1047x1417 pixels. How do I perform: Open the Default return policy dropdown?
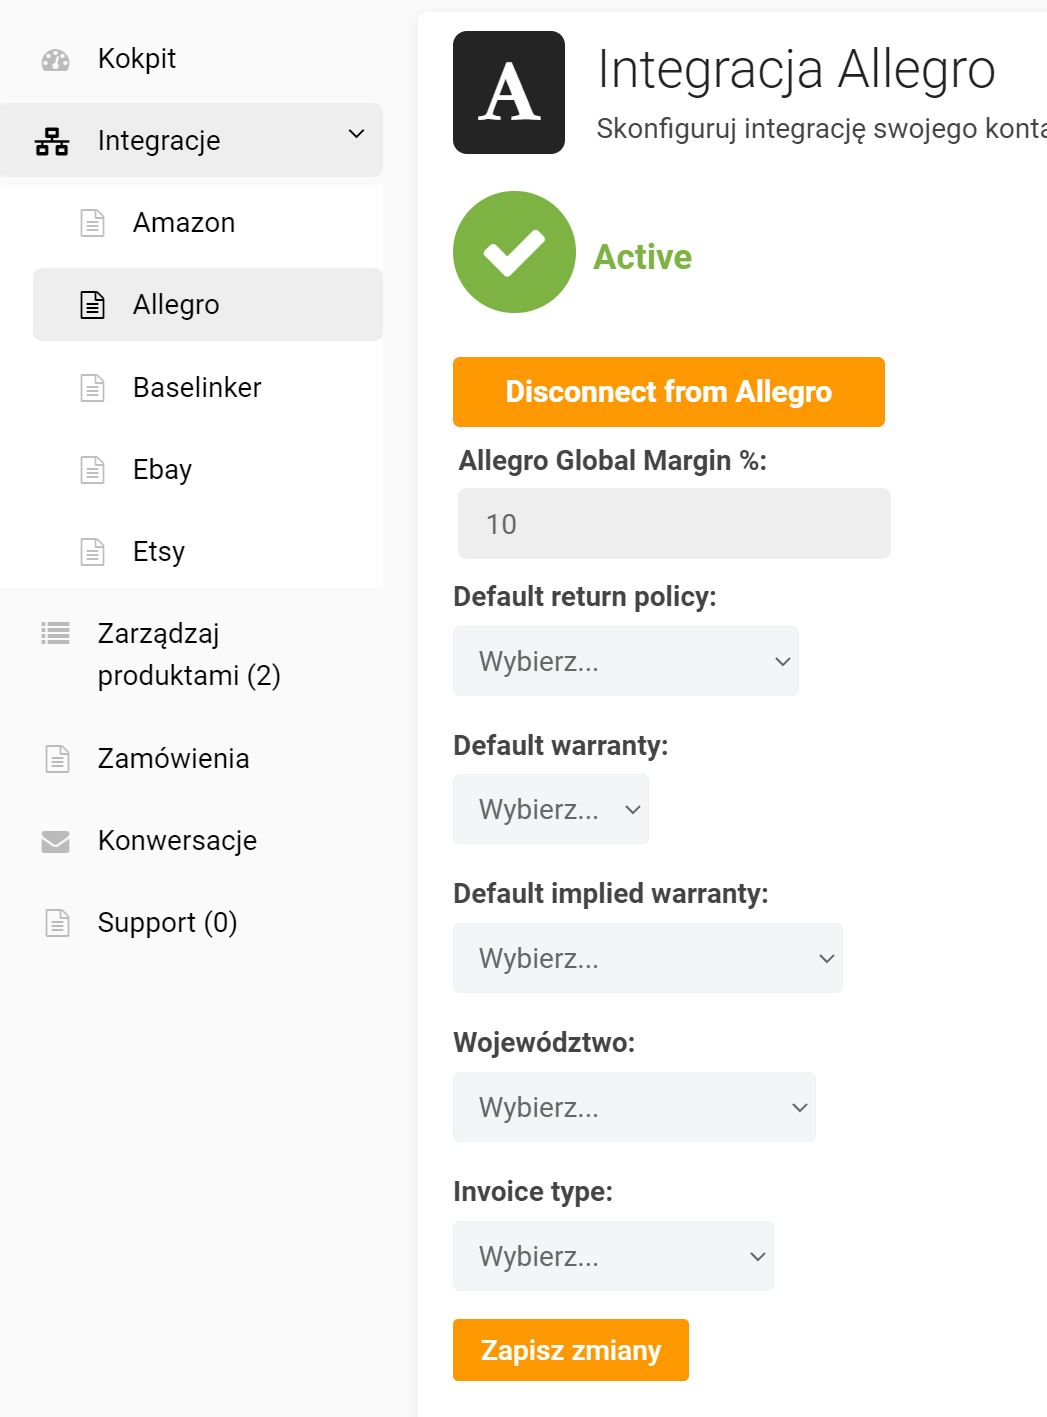pyautogui.click(x=625, y=661)
